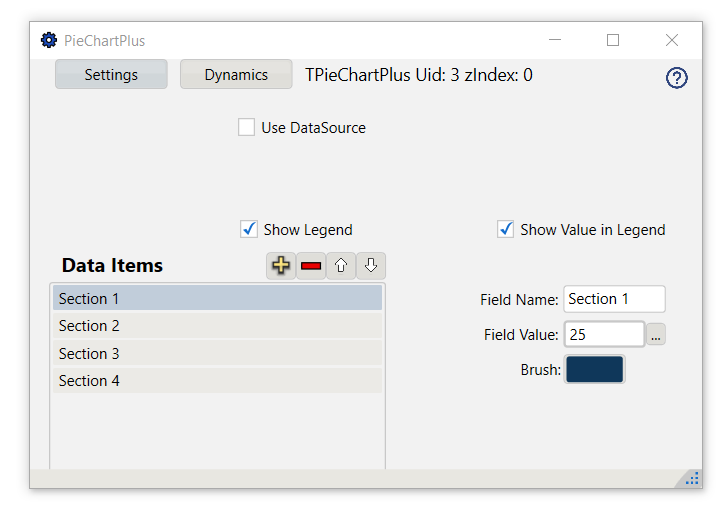Toggle Show Value in Legend checkbox

[506, 229]
